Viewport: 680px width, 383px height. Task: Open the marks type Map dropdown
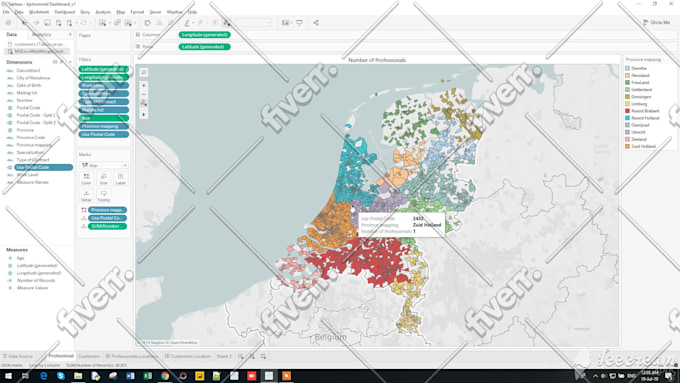104,165
